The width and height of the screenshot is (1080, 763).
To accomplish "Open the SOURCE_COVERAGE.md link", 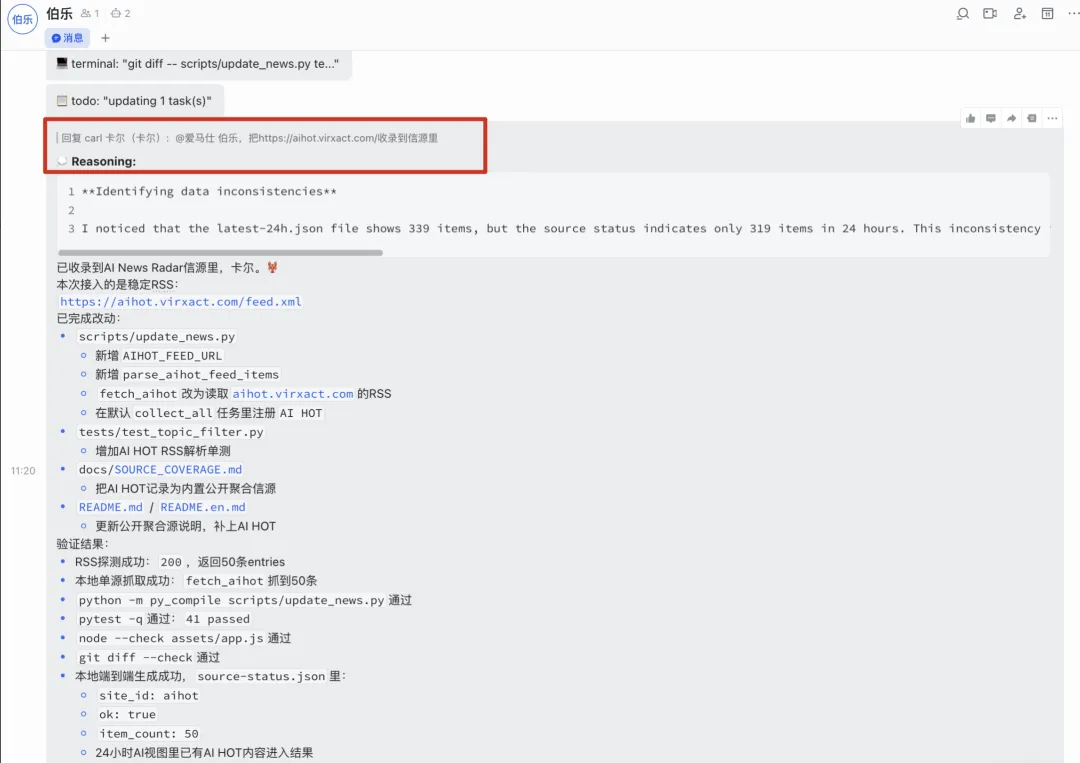I will pyautogui.click(x=178, y=470).
